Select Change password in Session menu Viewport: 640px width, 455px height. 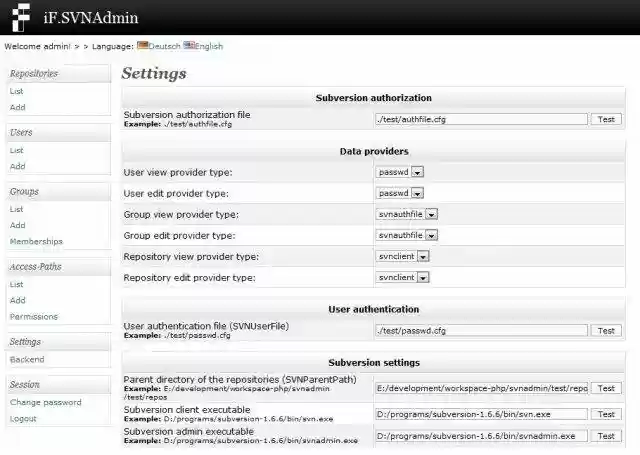(x=46, y=402)
